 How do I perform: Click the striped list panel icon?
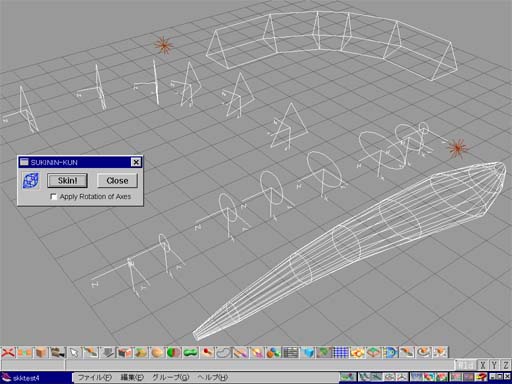[290, 352]
